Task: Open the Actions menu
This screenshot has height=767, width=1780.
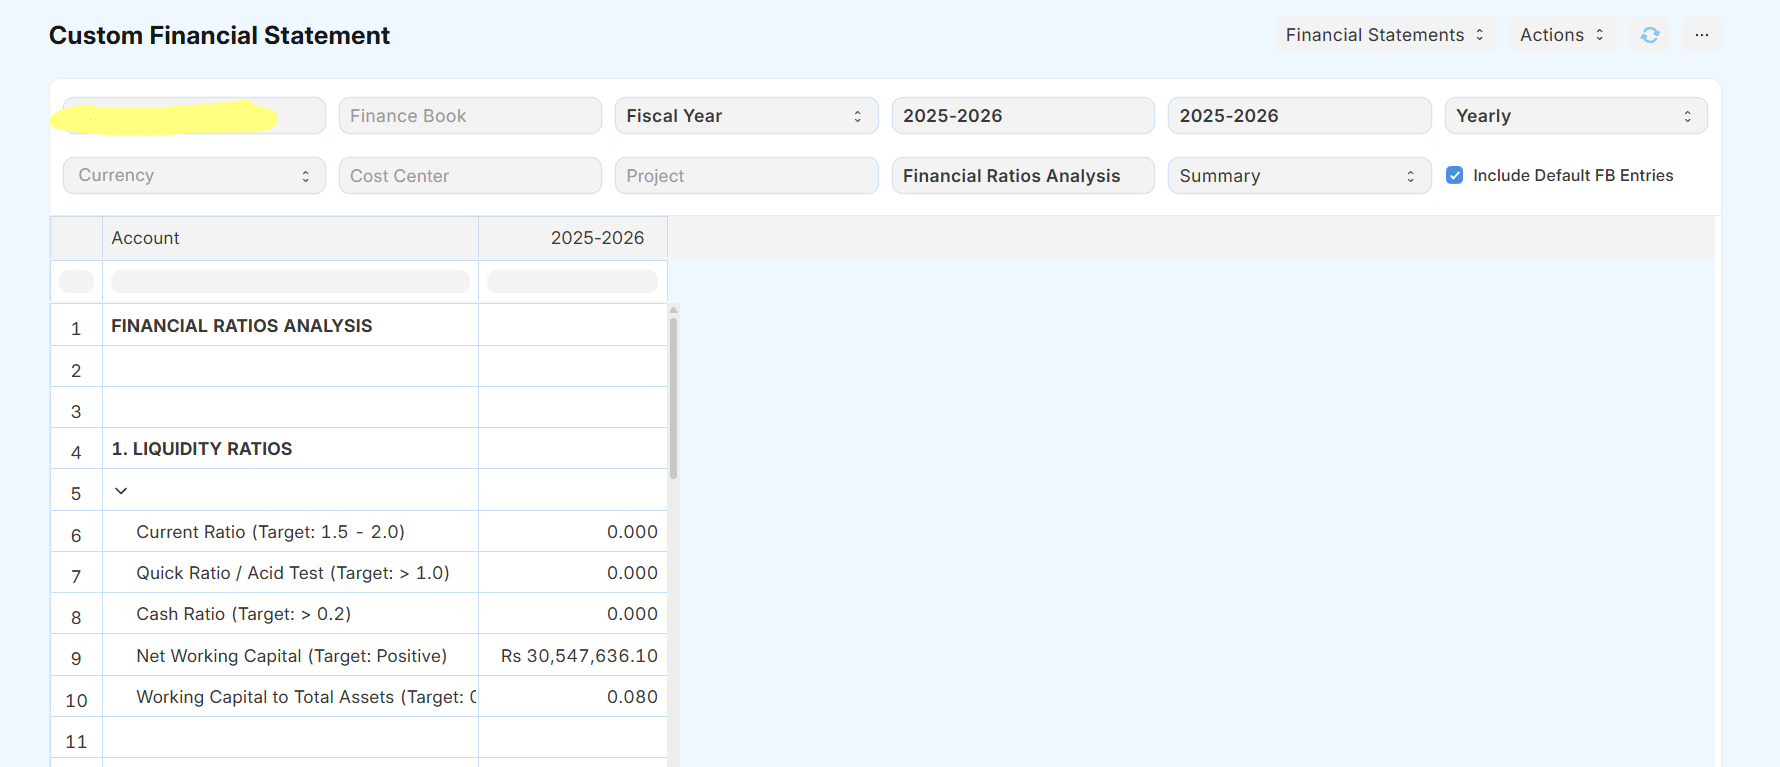Action: coord(1561,35)
